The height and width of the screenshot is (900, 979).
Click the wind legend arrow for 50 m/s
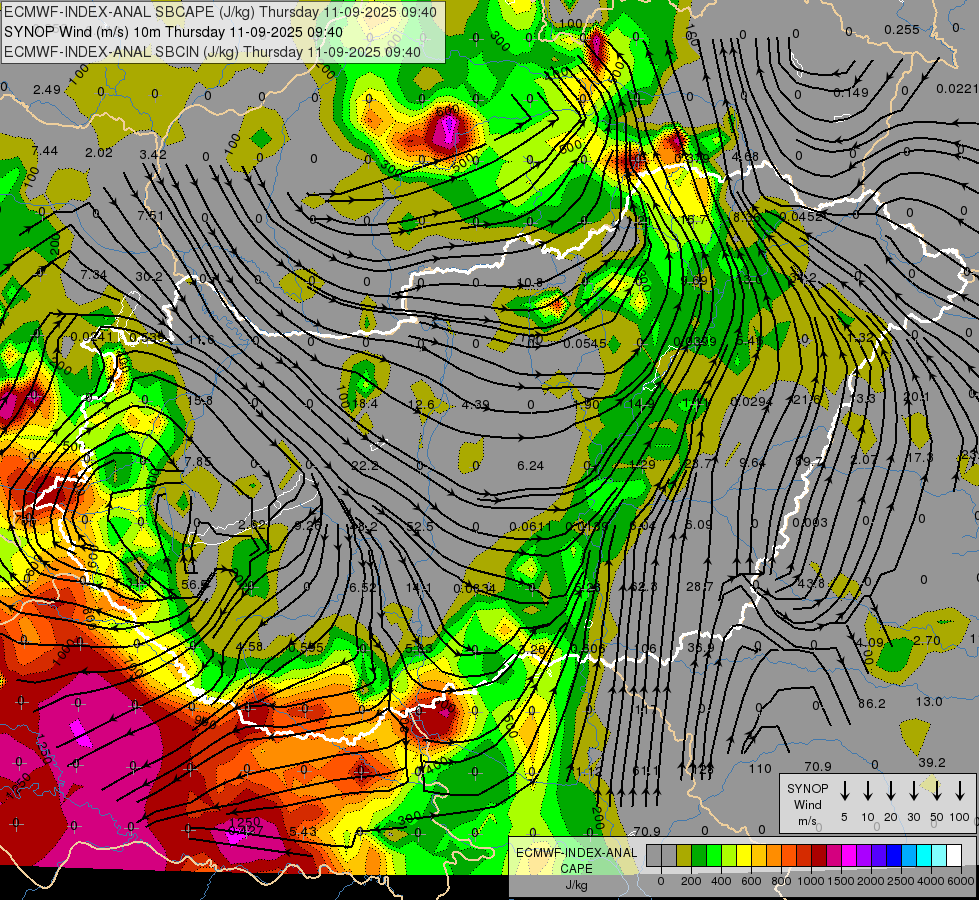tap(937, 790)
